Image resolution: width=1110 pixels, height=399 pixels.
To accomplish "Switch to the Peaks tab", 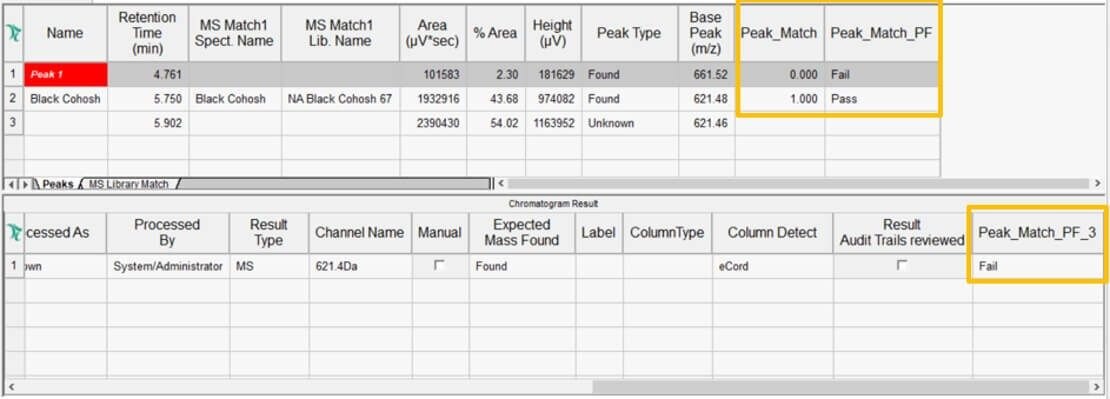I will [x=57, y=184].
